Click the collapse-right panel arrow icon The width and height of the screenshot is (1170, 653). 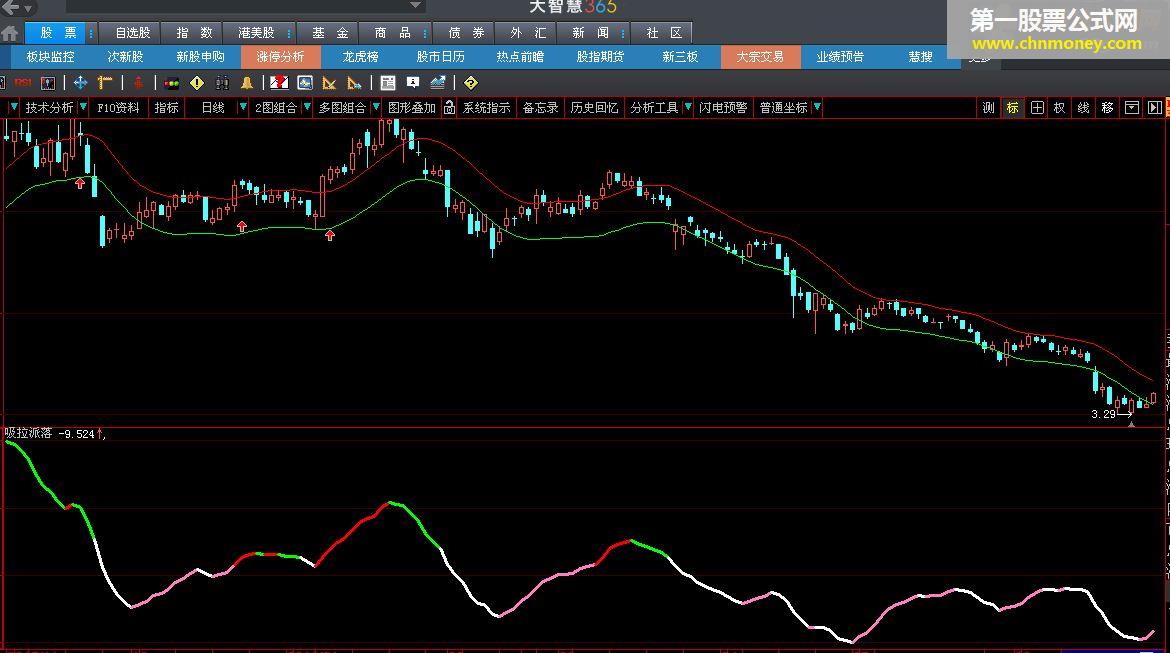pyautogui.click(x=1154, y=107)
